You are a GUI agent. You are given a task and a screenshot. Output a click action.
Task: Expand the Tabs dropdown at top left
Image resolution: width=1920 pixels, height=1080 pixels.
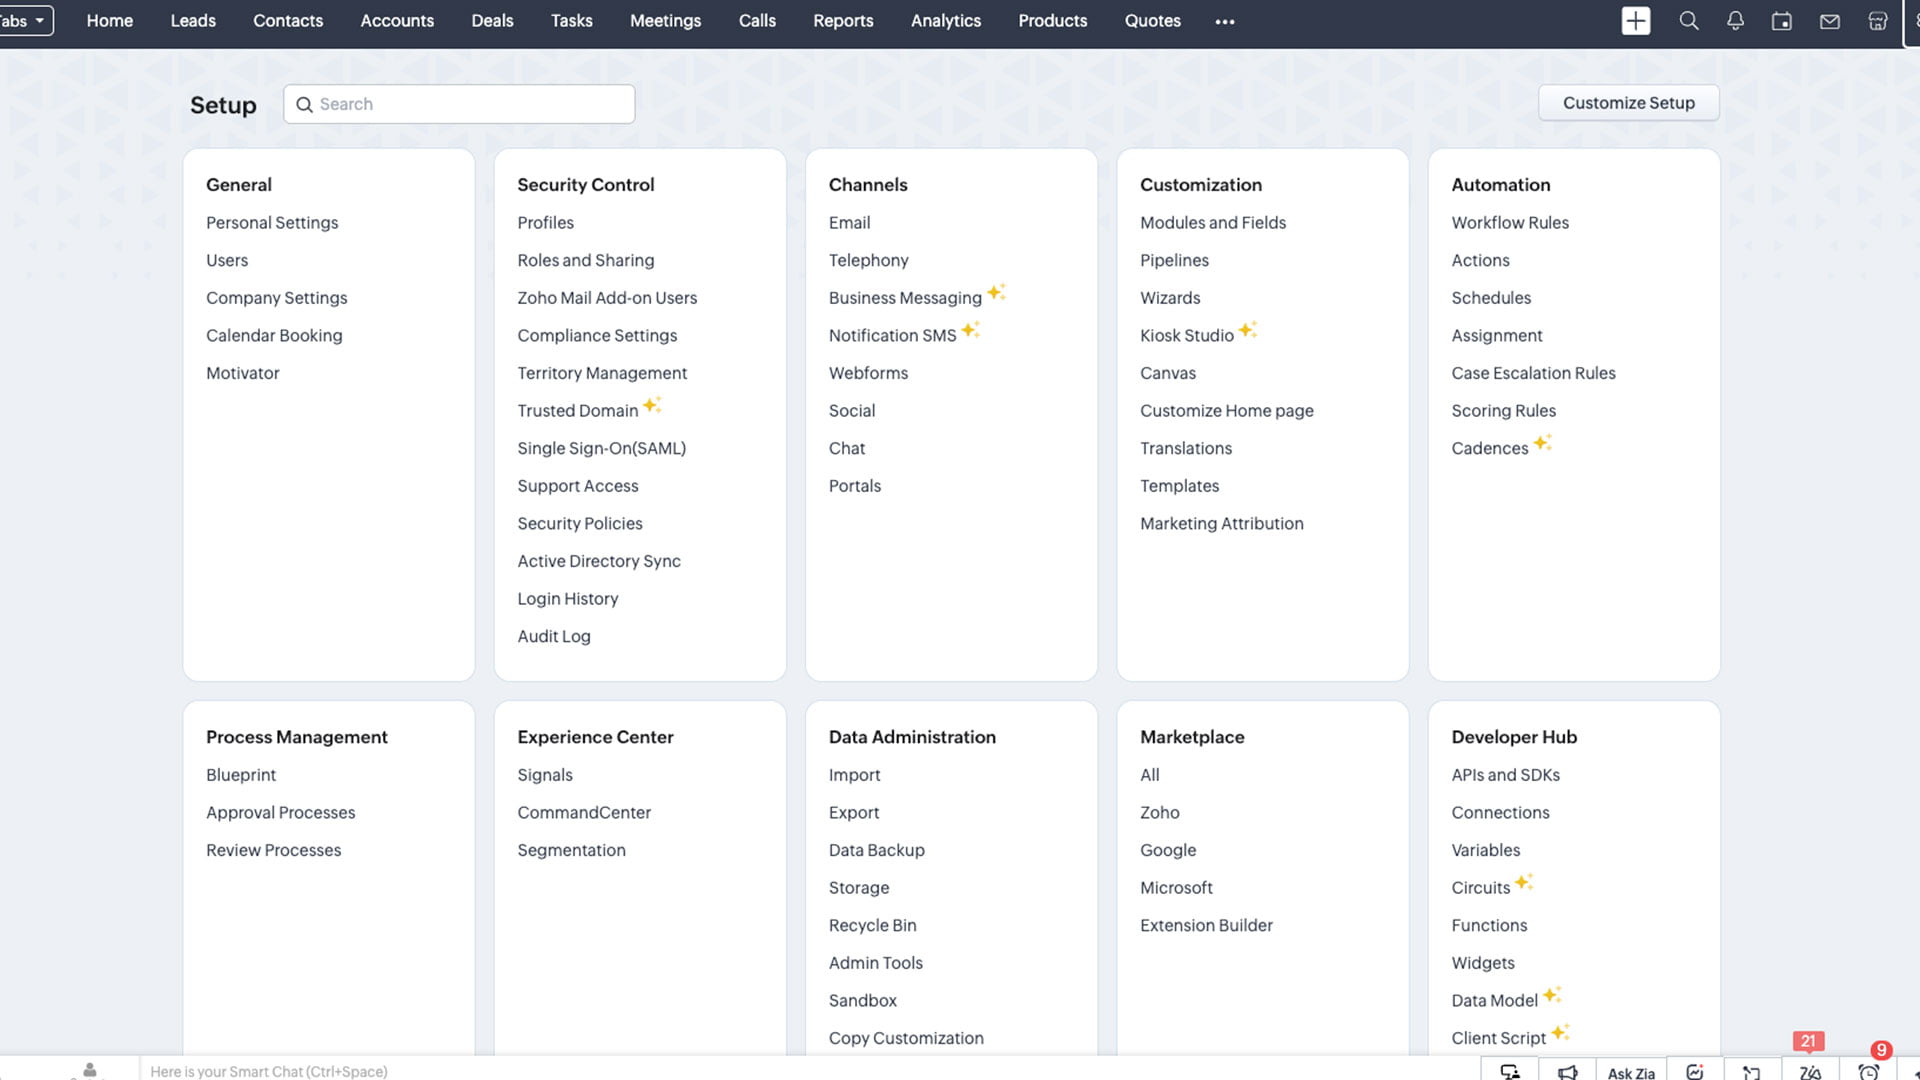[24, 21]
